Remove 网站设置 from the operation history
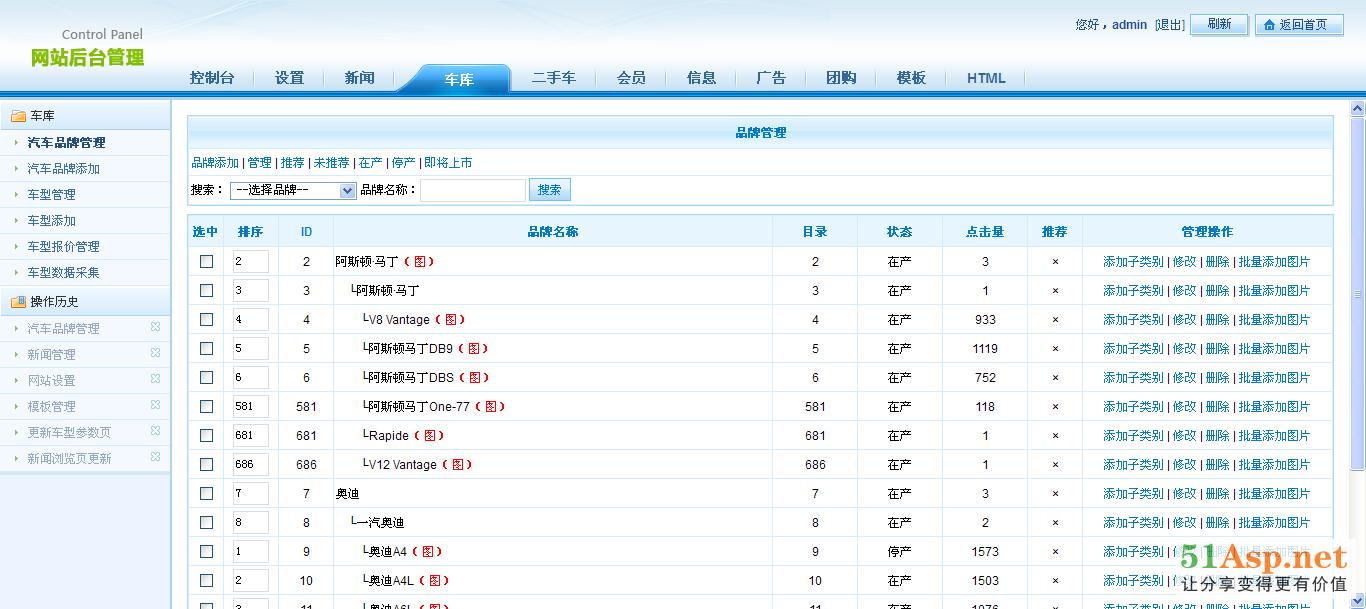The height and width of the screenshot is (609, 1366). [x=155, y=379]
